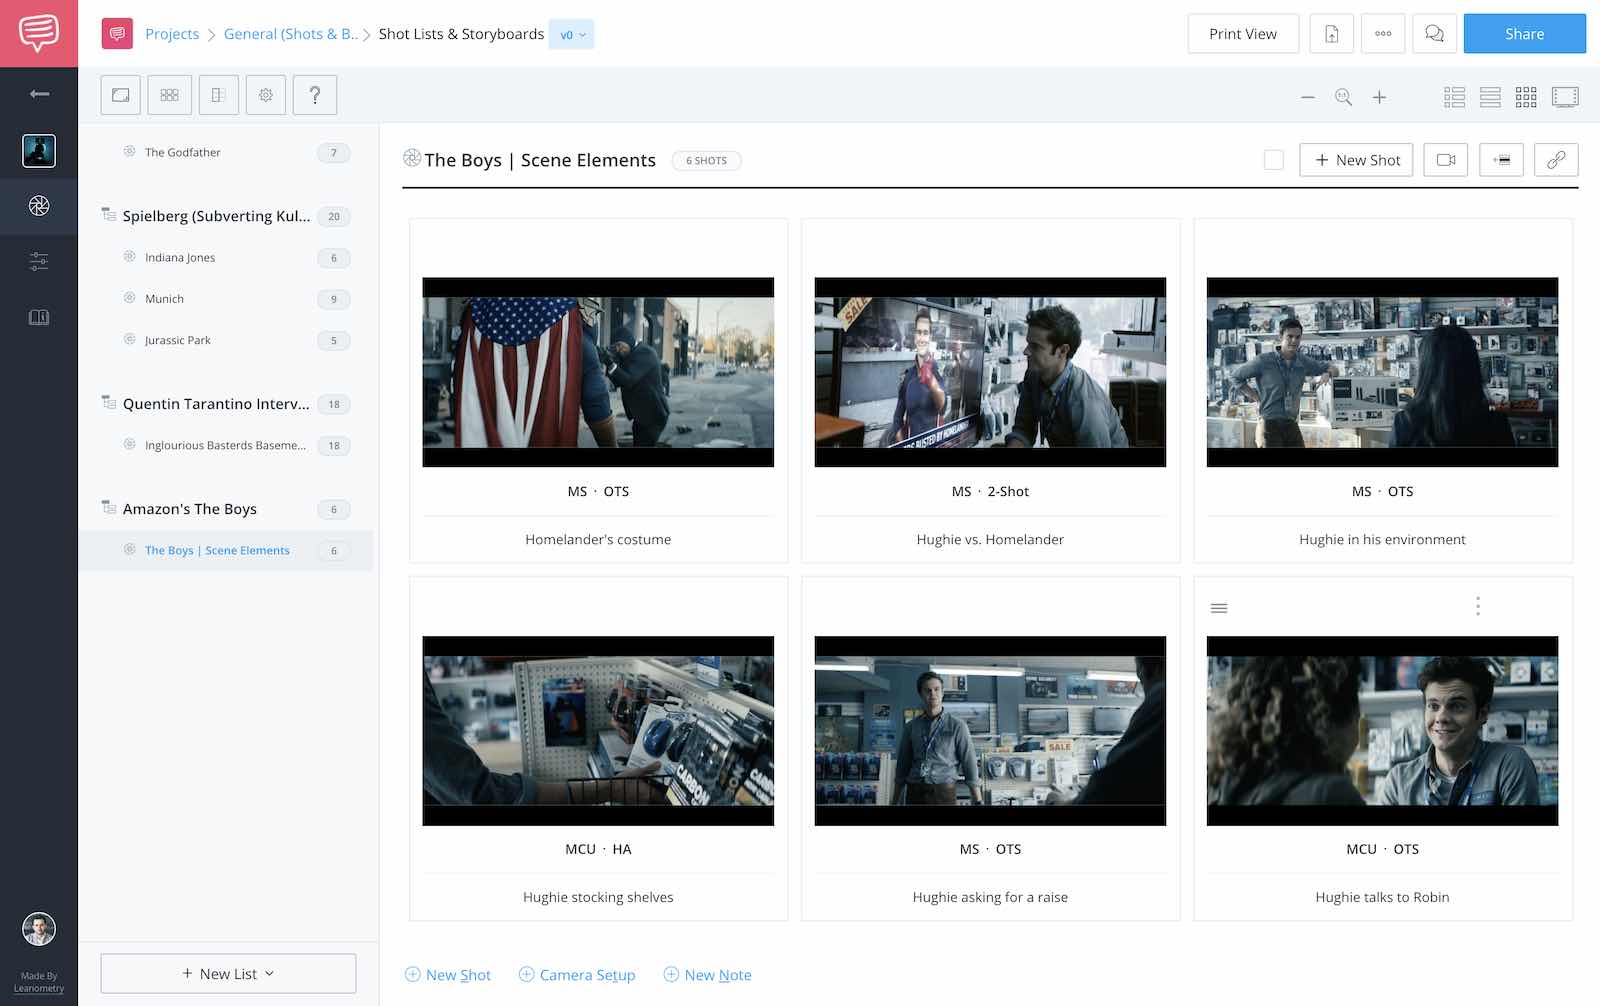The width and height of the screenshot is (1600, 1006).
Task: Open Hughie asking for a raise thumbnail
Action: click(990, 731)
